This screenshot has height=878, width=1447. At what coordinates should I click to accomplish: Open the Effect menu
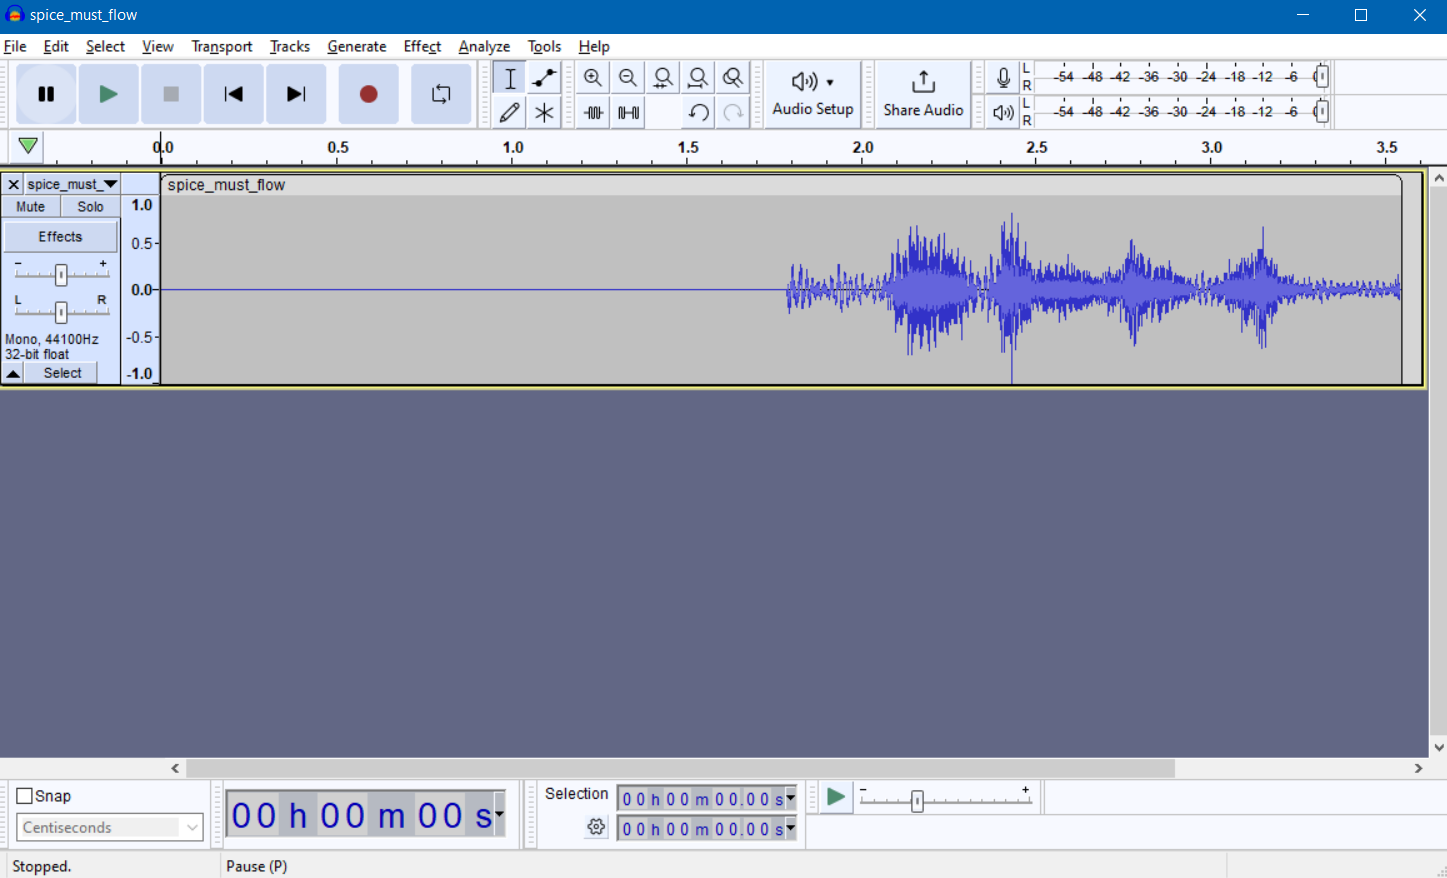tap(421, 46)
